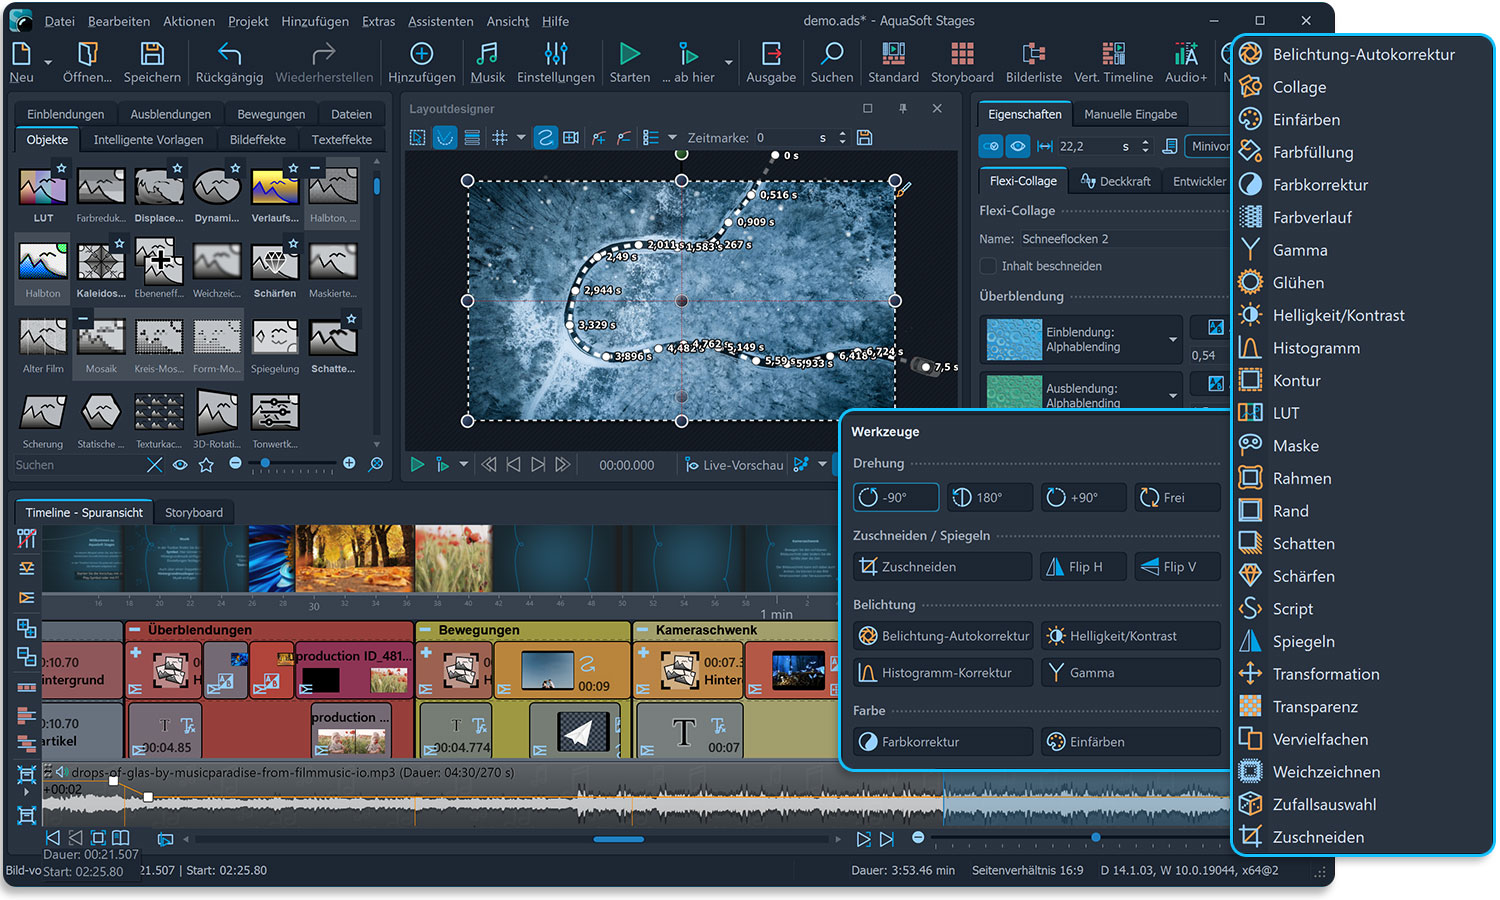The width and height of the screenshot is (1500, 900).
Task: Click the Ausgabe export icon
Action: [x=771, y=62]
